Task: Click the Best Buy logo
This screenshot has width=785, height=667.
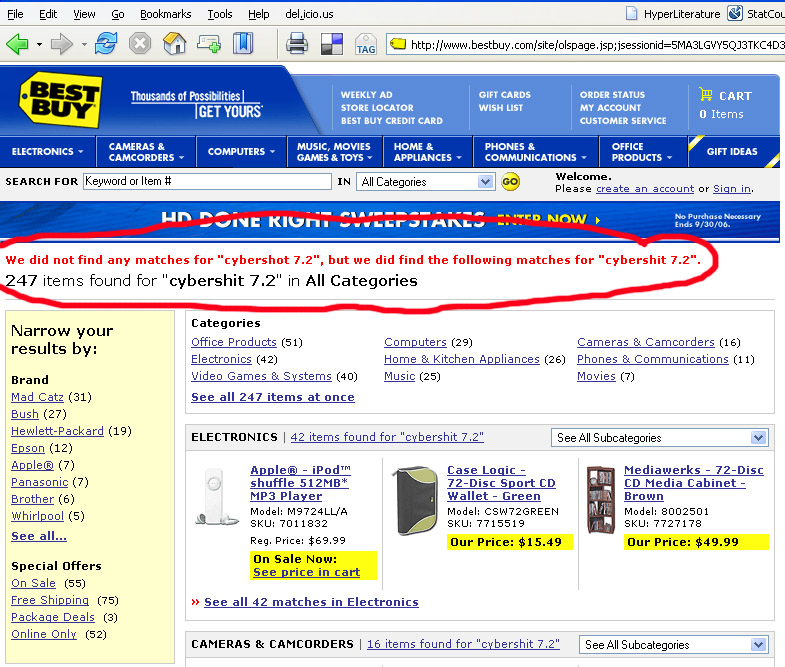Action: pos(61,100)
